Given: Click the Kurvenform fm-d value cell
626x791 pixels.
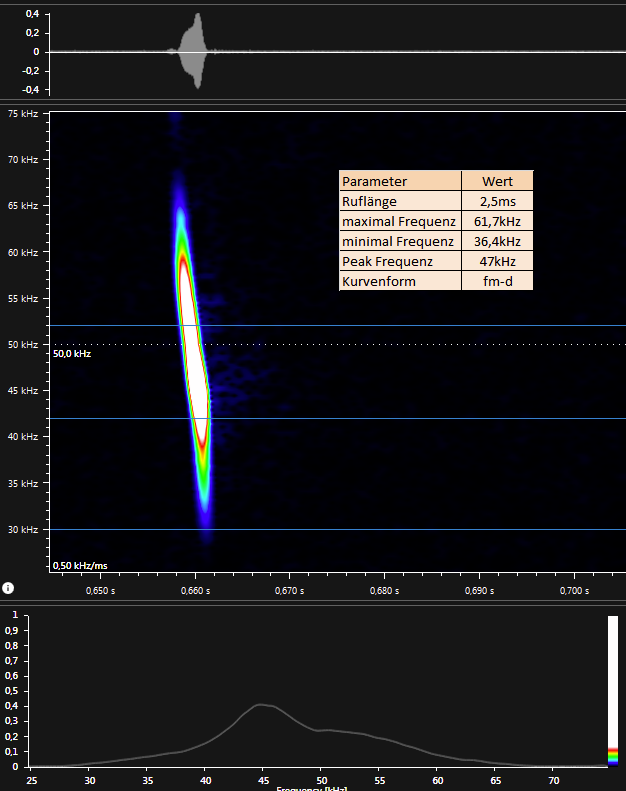Looking at the screenshot, I should (497, 281).
